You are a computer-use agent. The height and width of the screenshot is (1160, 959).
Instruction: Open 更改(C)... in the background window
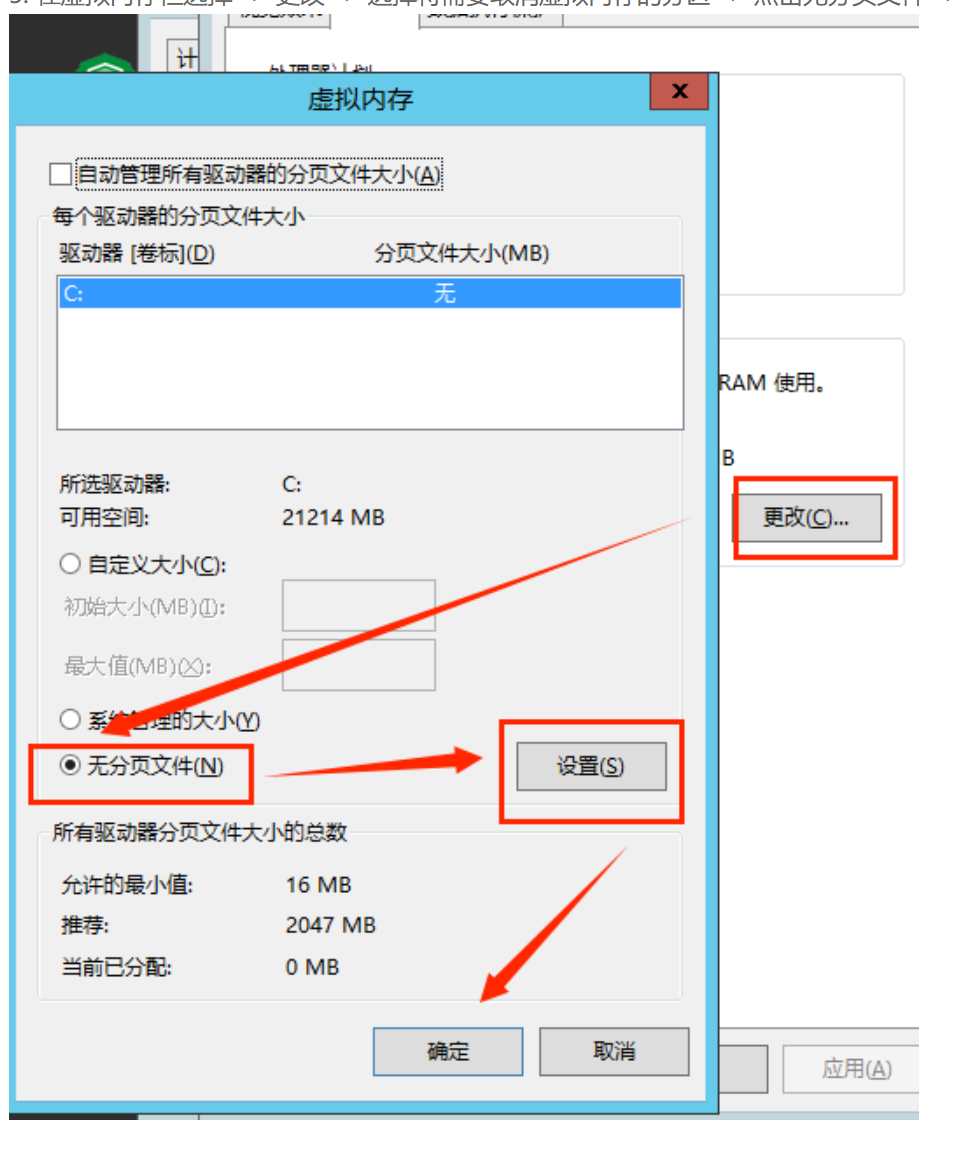coord(807,518)
